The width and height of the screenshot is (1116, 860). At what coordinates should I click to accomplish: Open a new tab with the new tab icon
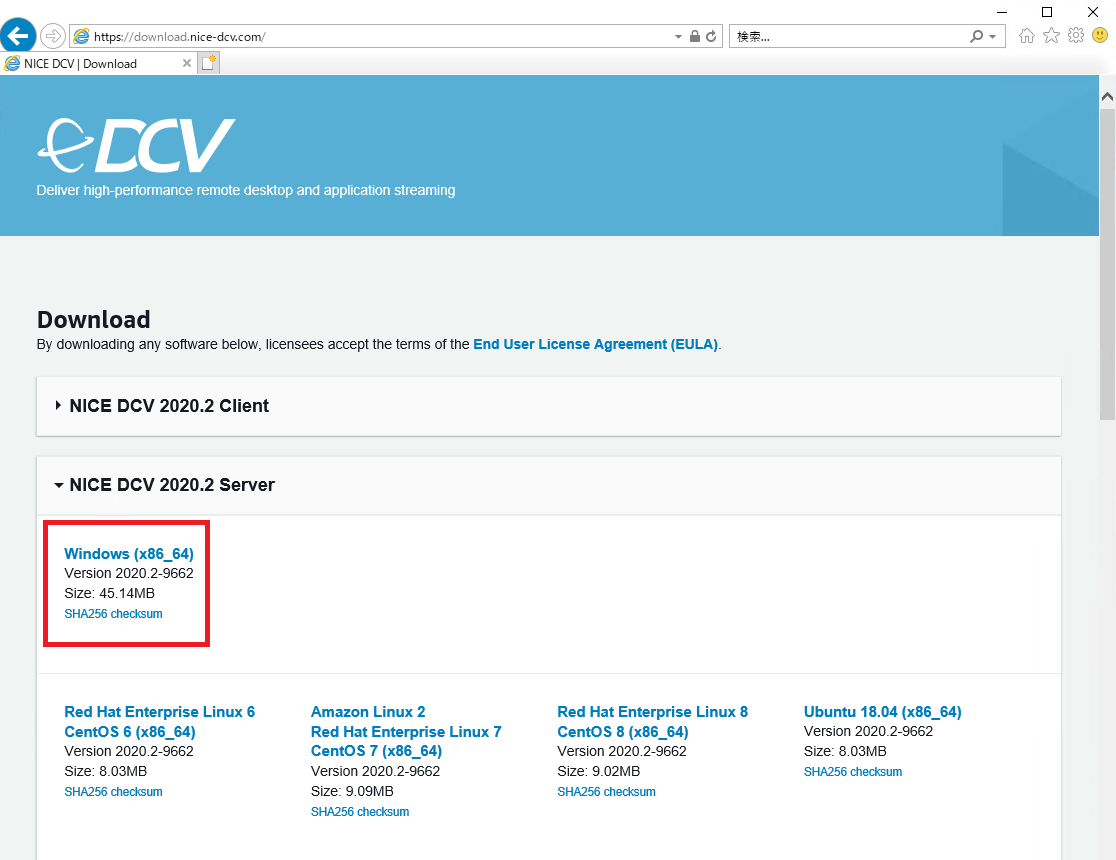208,62
